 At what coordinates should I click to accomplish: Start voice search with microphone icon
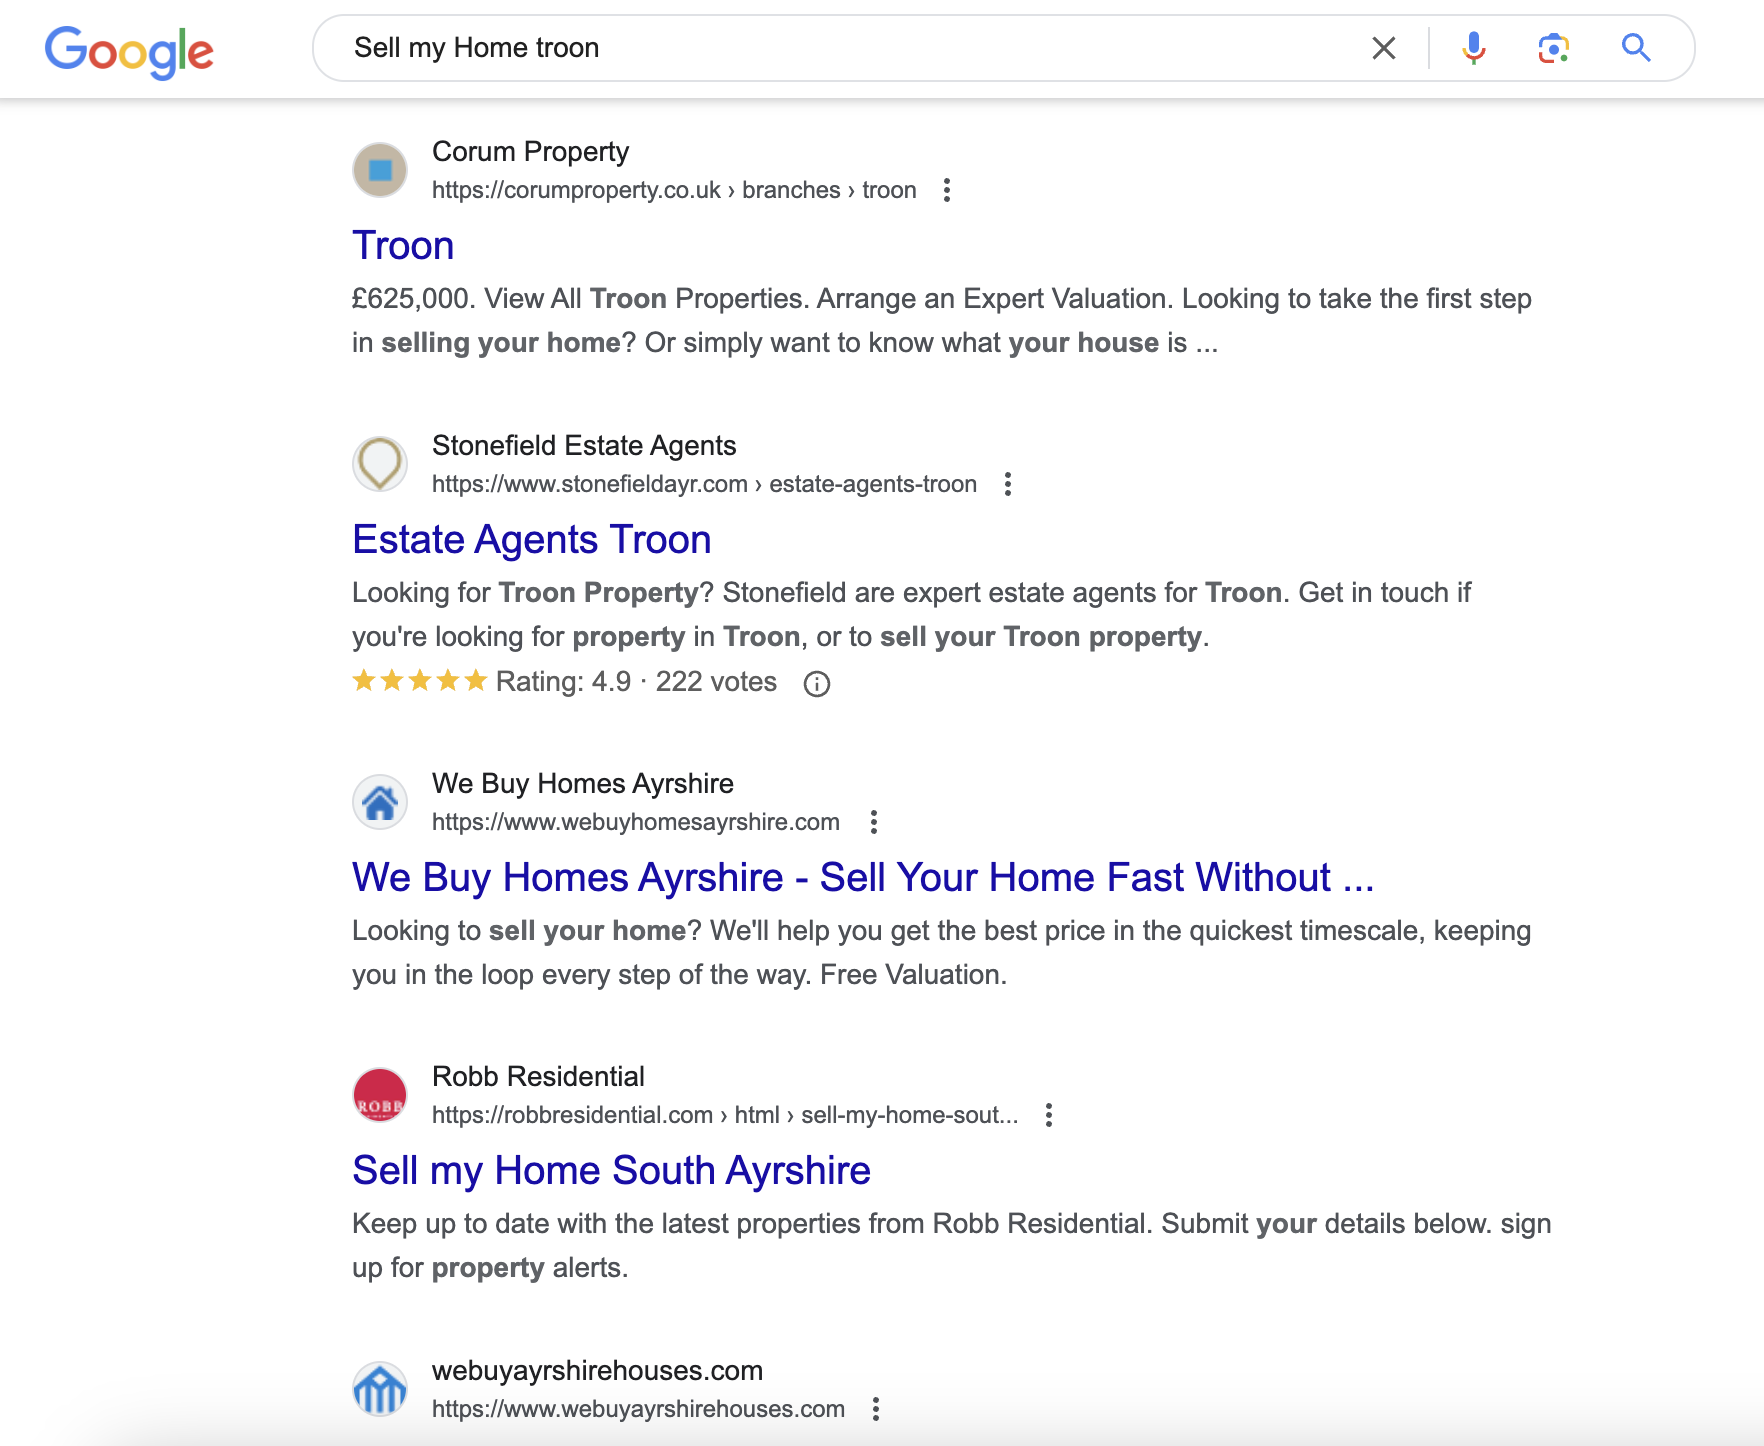tap(1473, 48)
